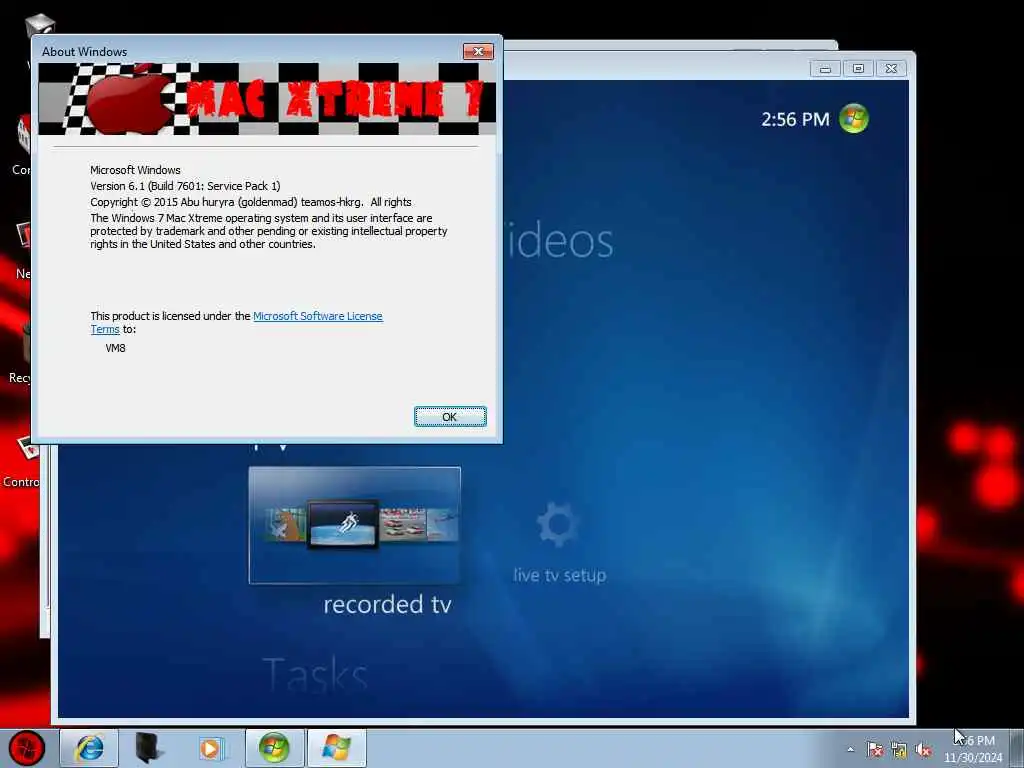Open the red Start orb
Screen dimensions: 1024x768
point(27,748)
